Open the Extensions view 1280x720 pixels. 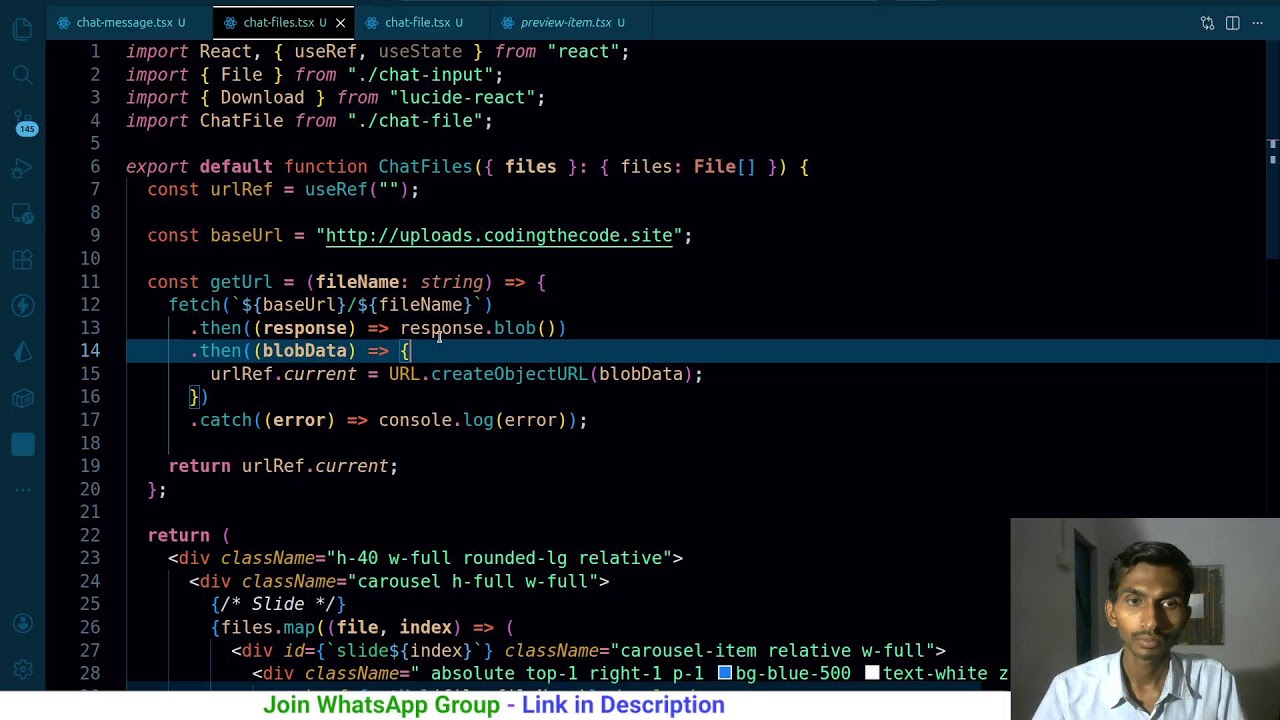(x=22, y=260)
